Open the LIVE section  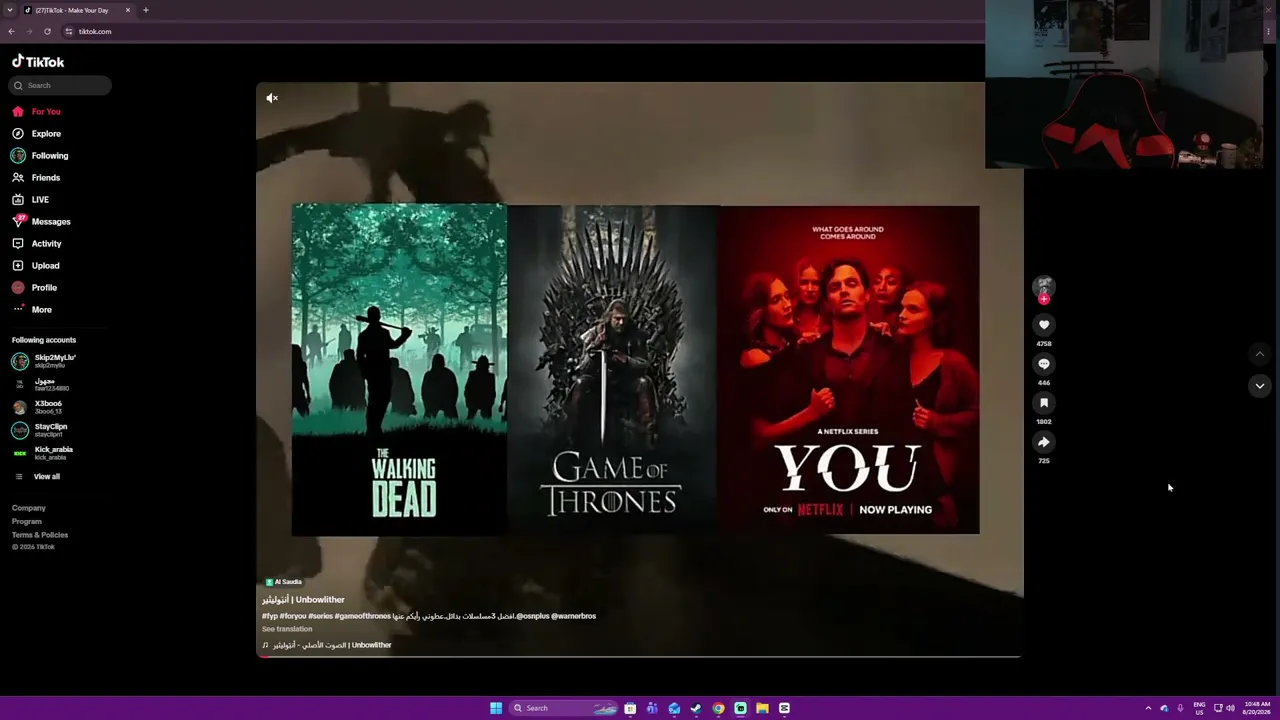[31, 199]
